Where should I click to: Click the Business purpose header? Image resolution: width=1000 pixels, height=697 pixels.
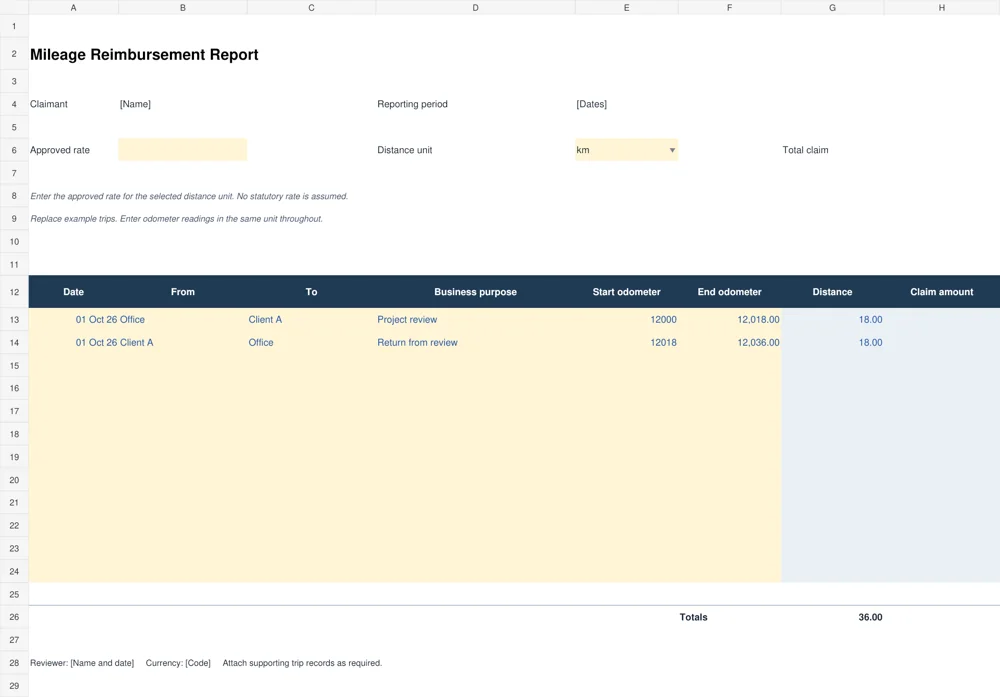pos(475,291)
